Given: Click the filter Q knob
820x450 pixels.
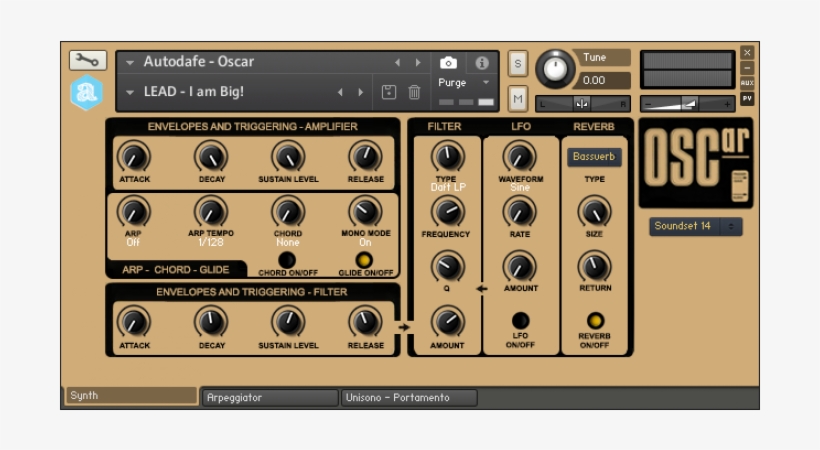Looking at the screenshot, I should (448, 267).
